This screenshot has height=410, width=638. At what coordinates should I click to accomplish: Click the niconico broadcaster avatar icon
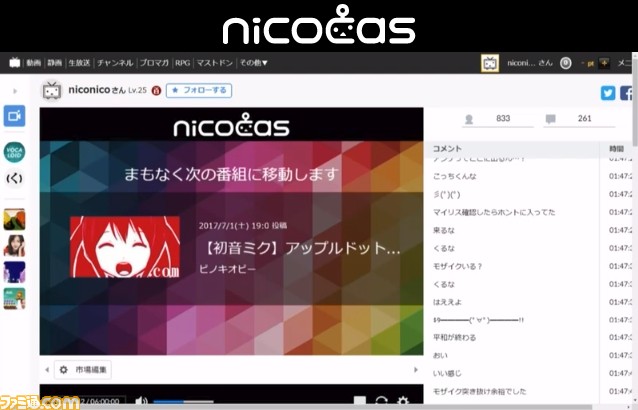pyautogui.click(x=51, y=91)
